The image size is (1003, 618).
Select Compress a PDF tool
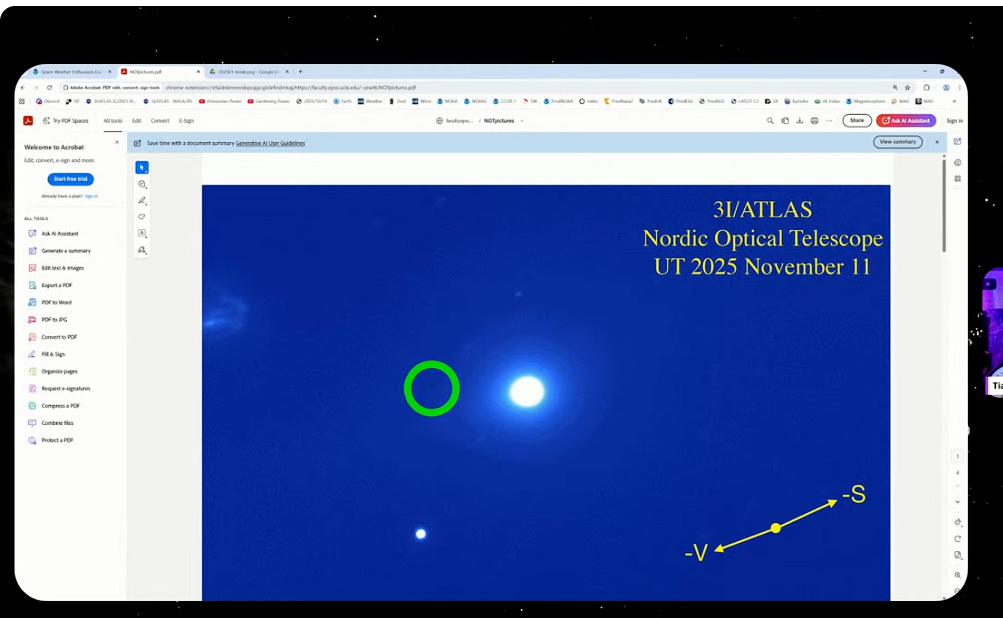[54, 406]
